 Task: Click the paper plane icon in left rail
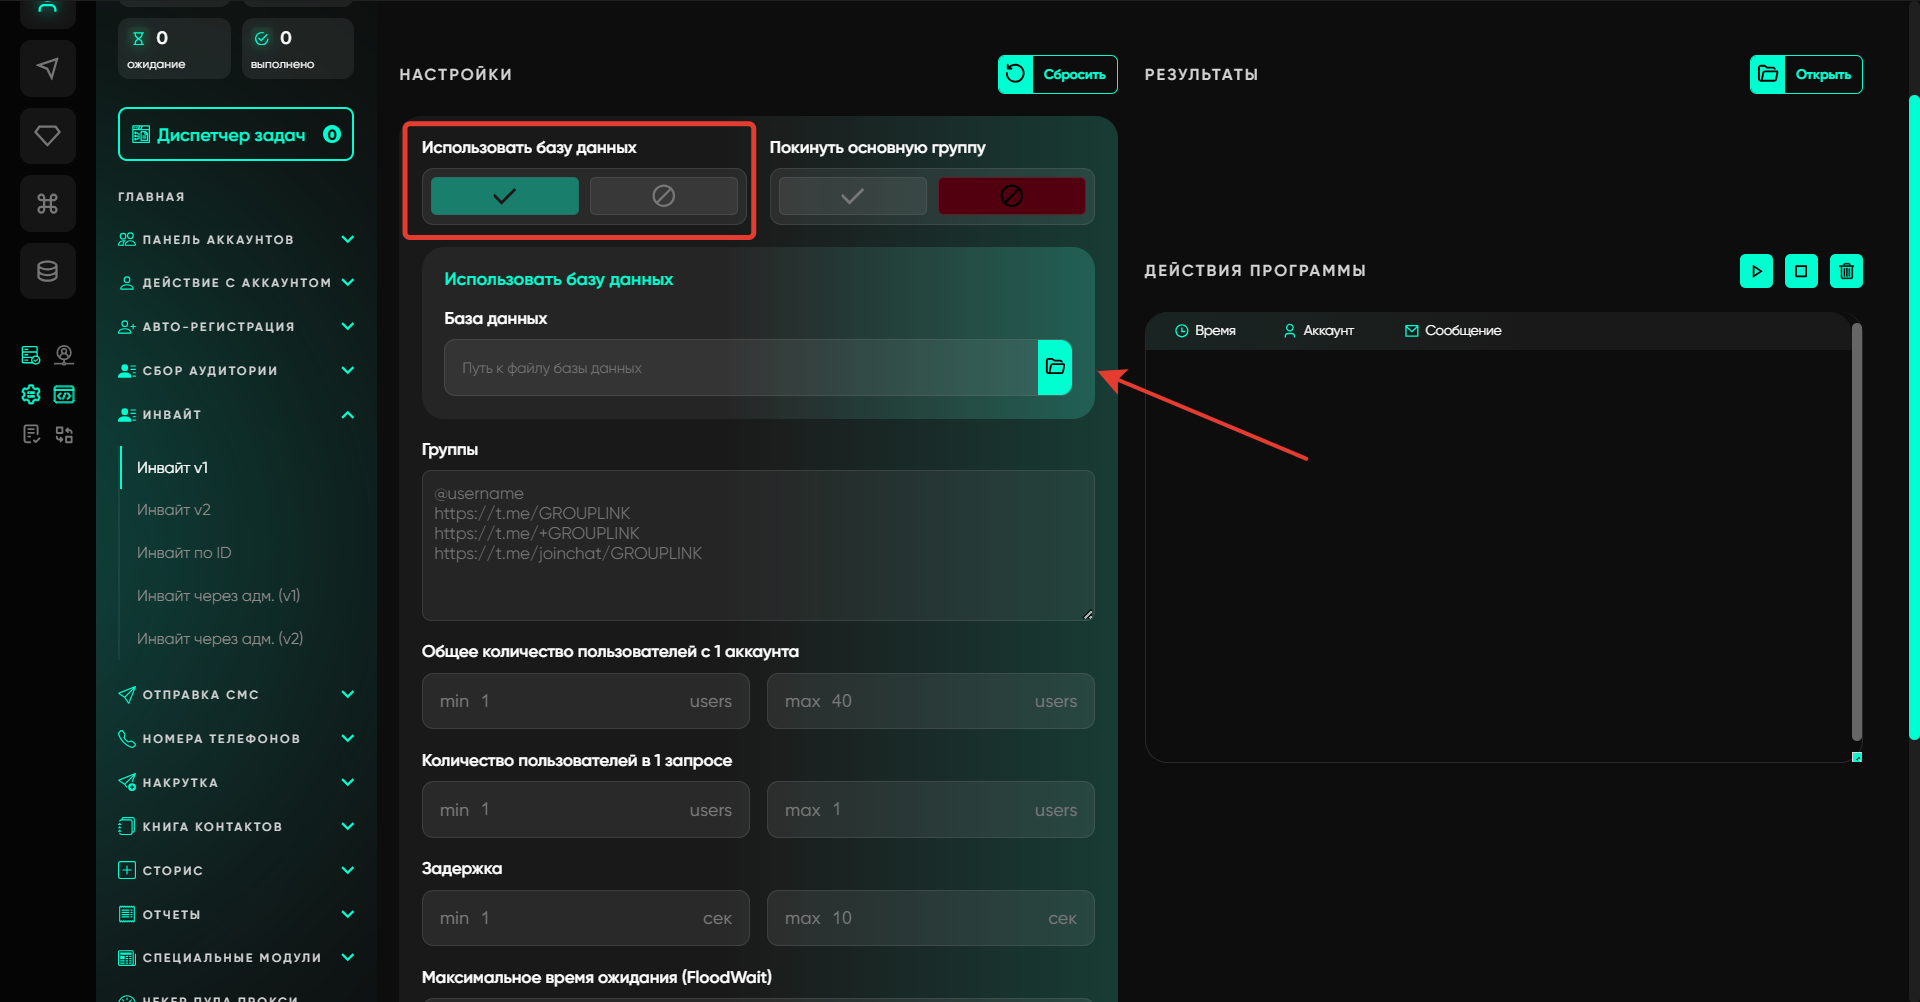tap(47, 68)
